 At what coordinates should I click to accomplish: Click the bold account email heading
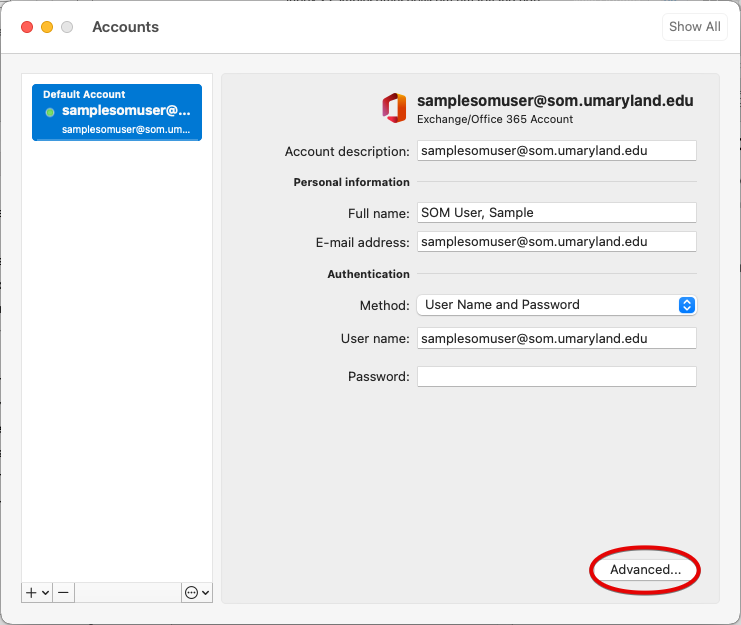tap(554, 101)
